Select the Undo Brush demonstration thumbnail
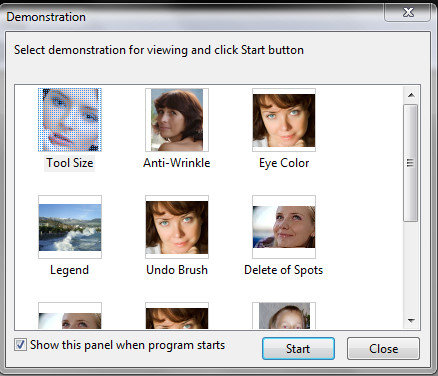The image size is (438, 376). click(177, 227)
